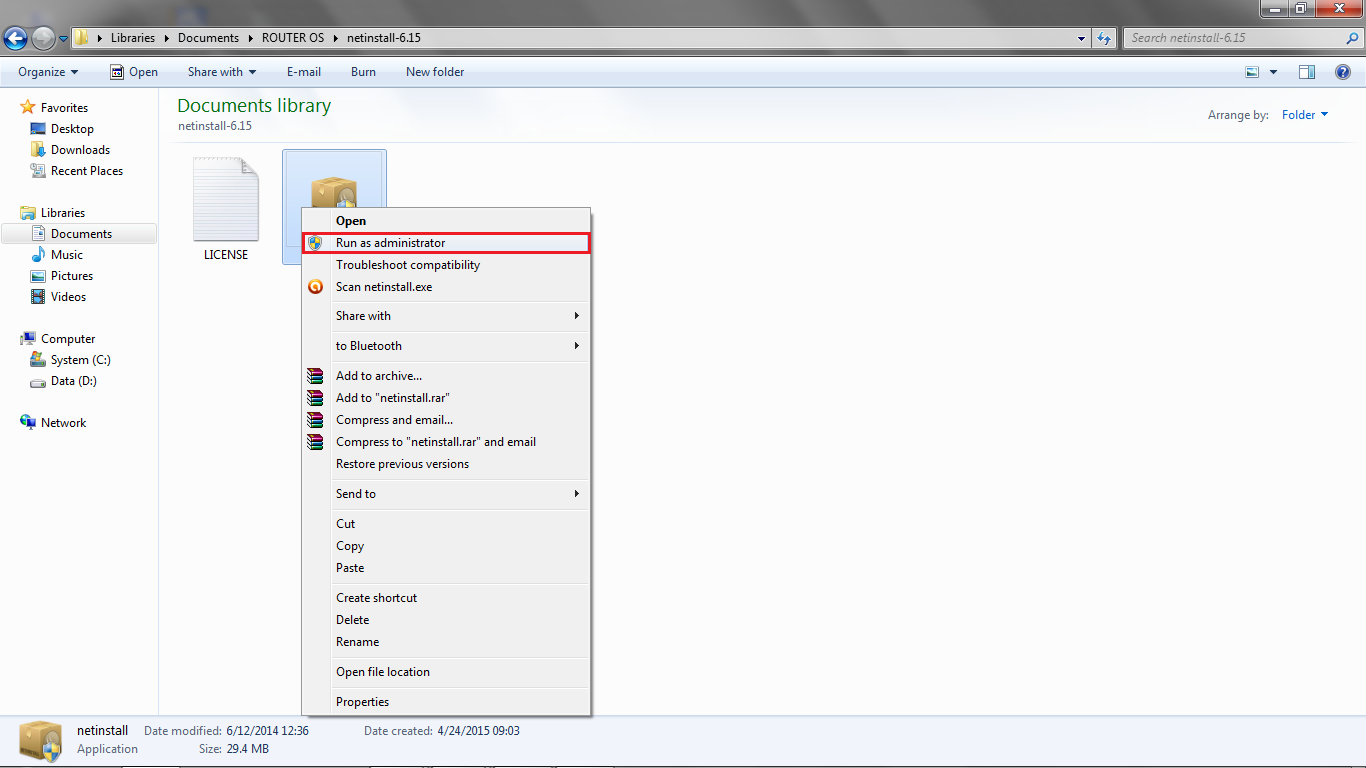The height and width of the screenshot is (768, 1366).
Task: Click the netinstall icon in the details pane
Action: tap(40, 739)
